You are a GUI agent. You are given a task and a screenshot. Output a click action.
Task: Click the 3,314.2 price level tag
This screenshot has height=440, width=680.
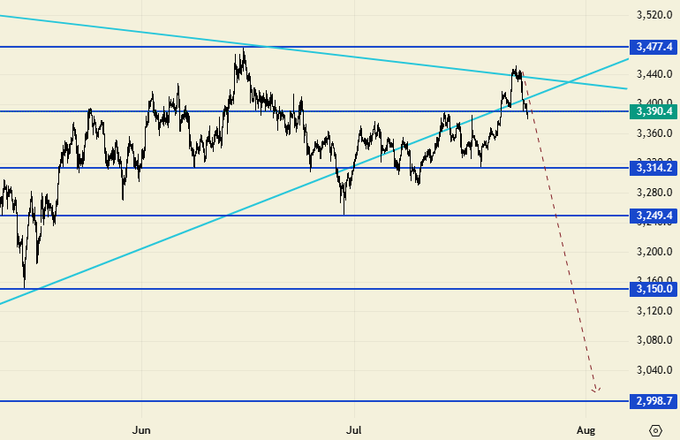(655, 168)
